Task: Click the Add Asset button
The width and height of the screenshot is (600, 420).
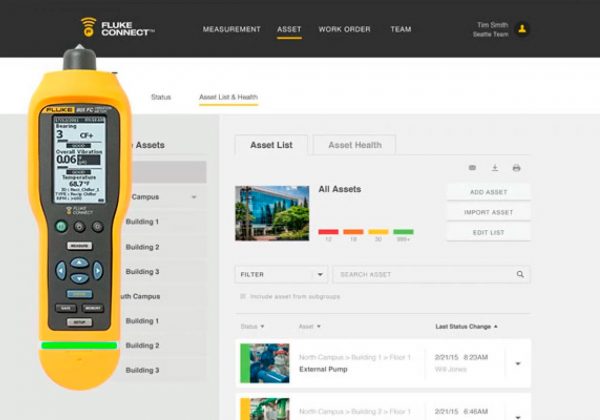Action: (488, 192)
